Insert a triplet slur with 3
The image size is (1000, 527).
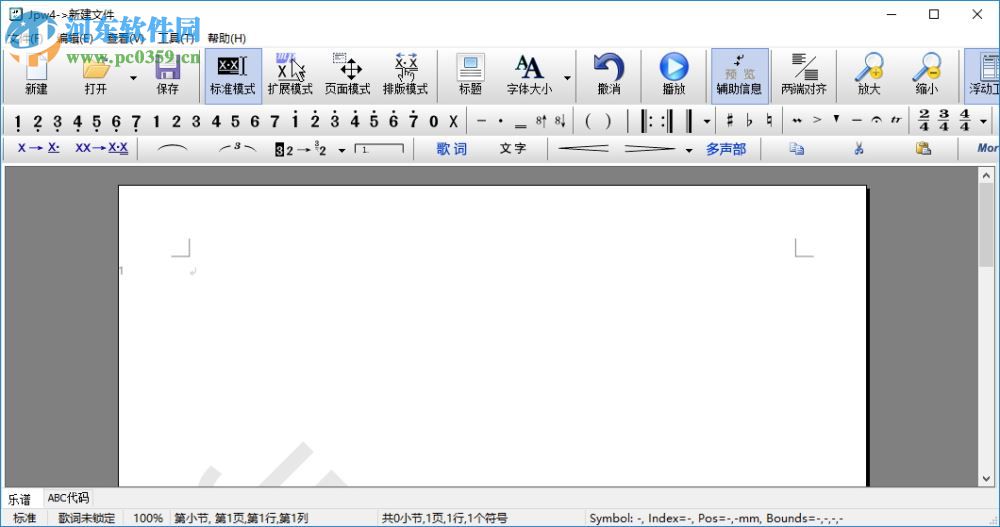coord(237,149)
